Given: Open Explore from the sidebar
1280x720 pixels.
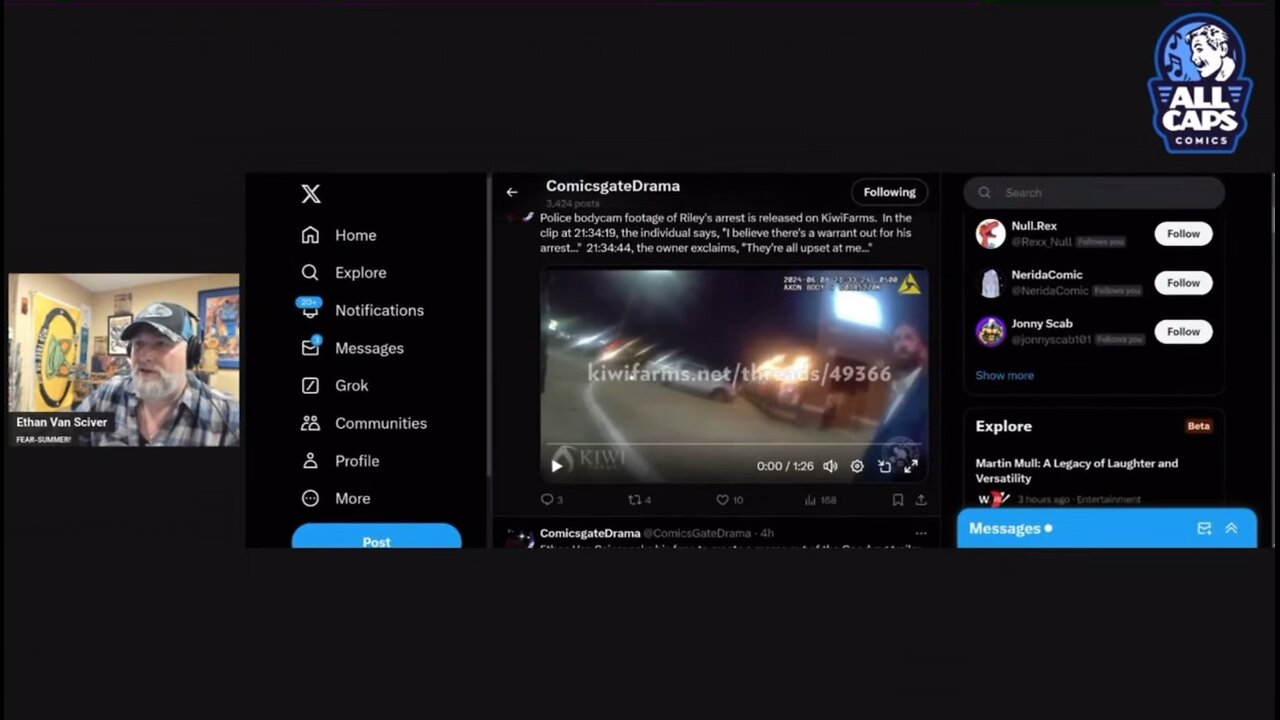Looking at the screenshot, I should point(343,272).
